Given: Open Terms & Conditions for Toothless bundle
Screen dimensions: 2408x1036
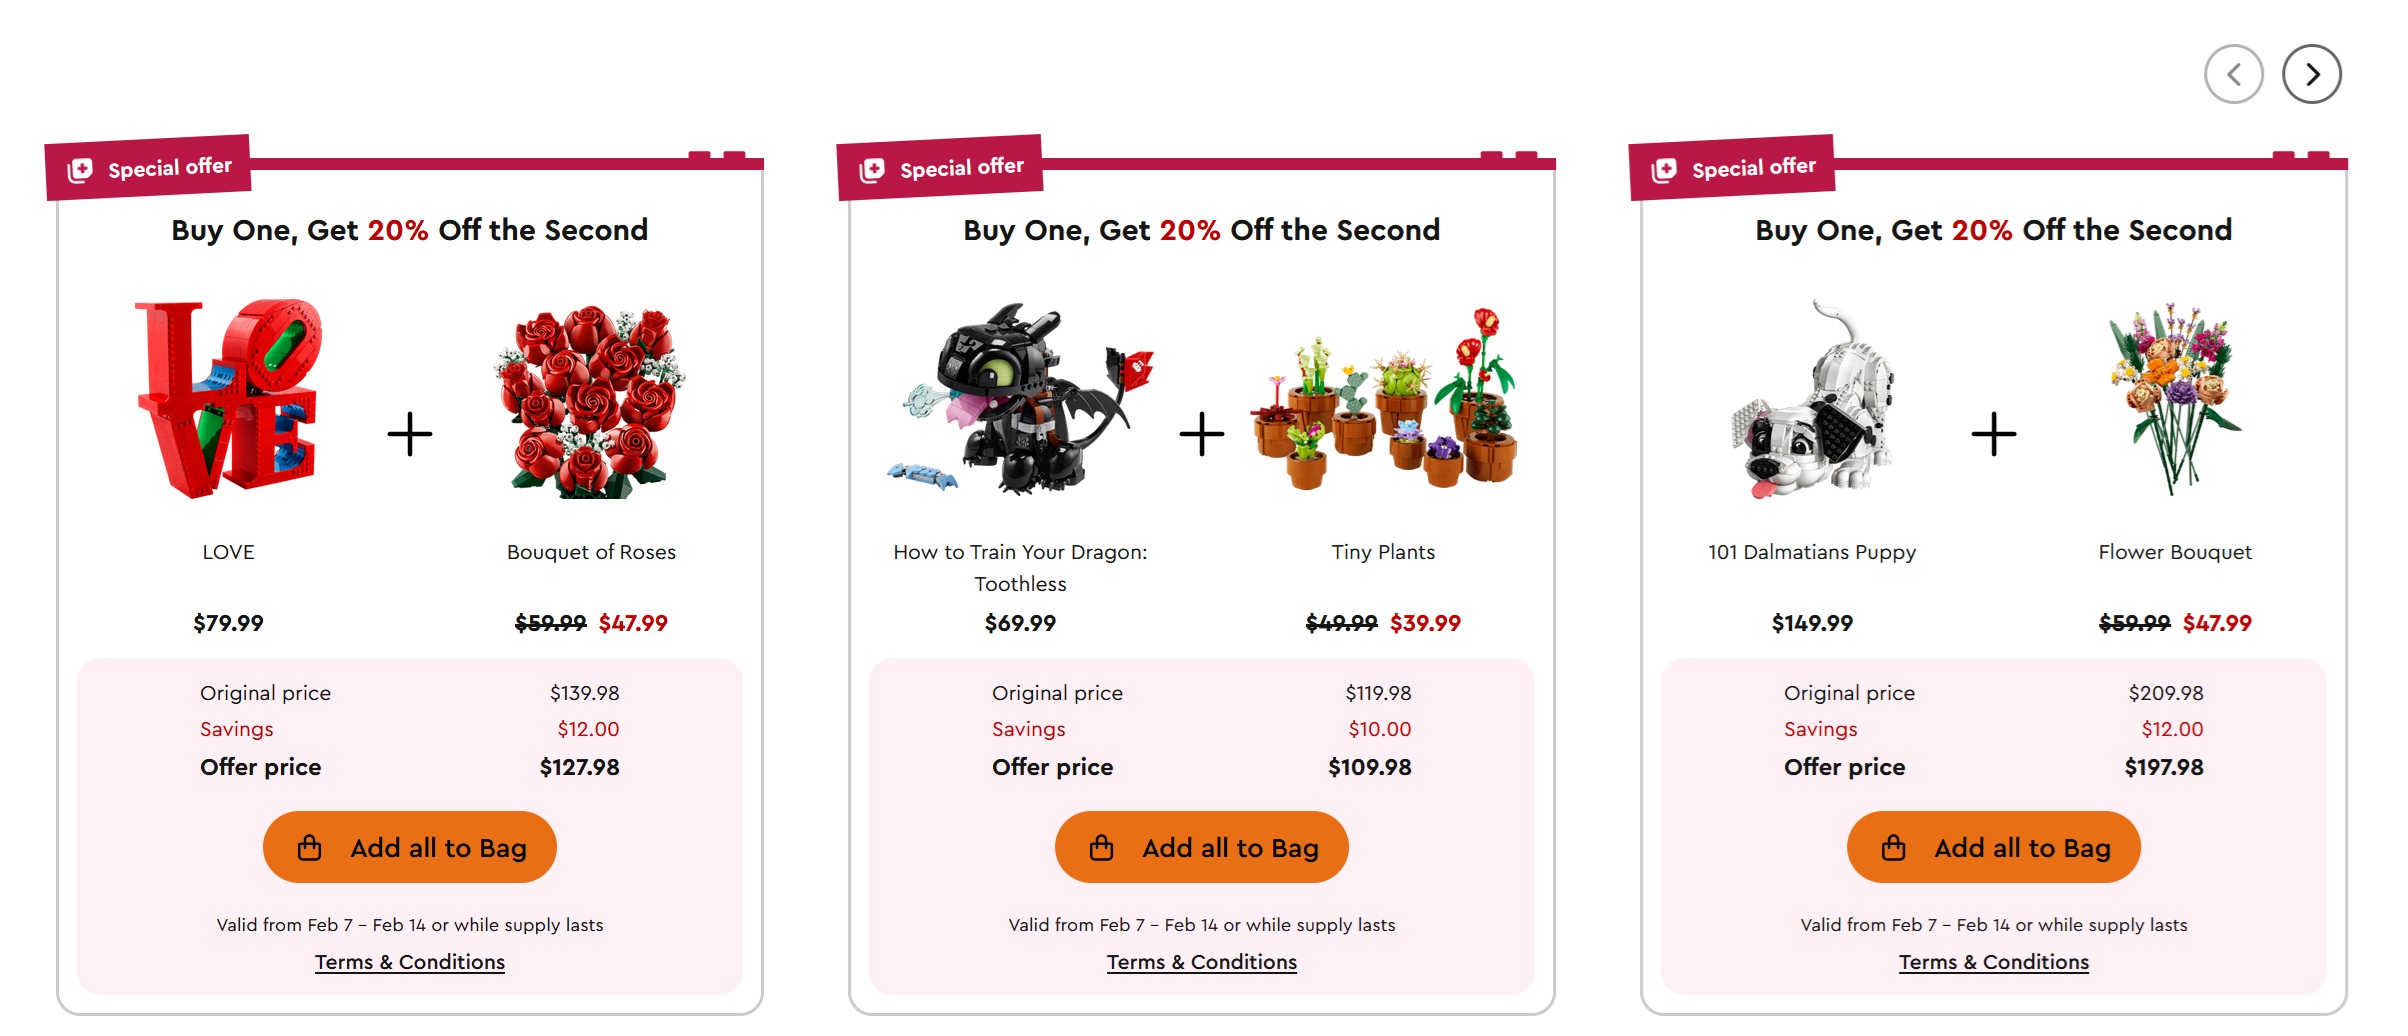Looking at the screenshot, I should click(1201, 962).
